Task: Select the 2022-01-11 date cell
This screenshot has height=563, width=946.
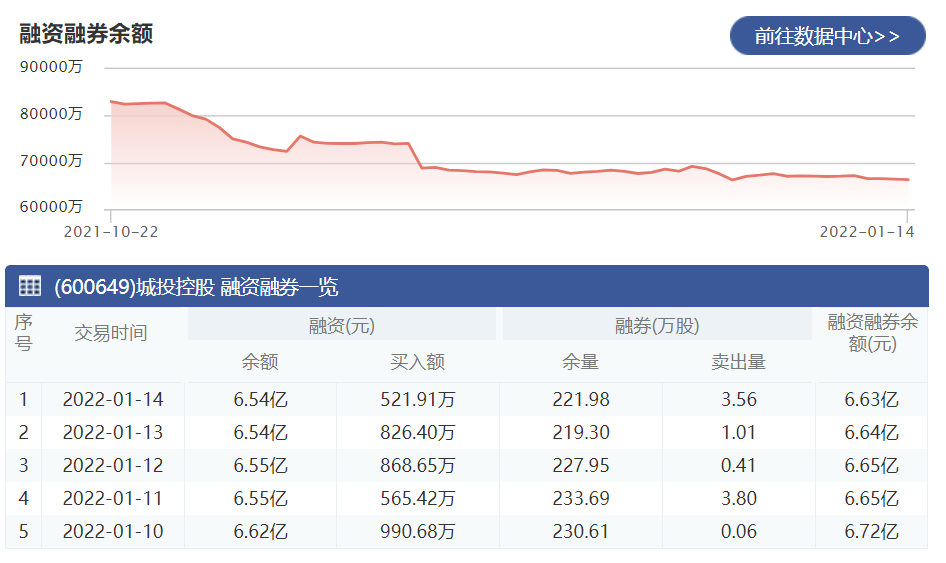Action: point(113,498)
